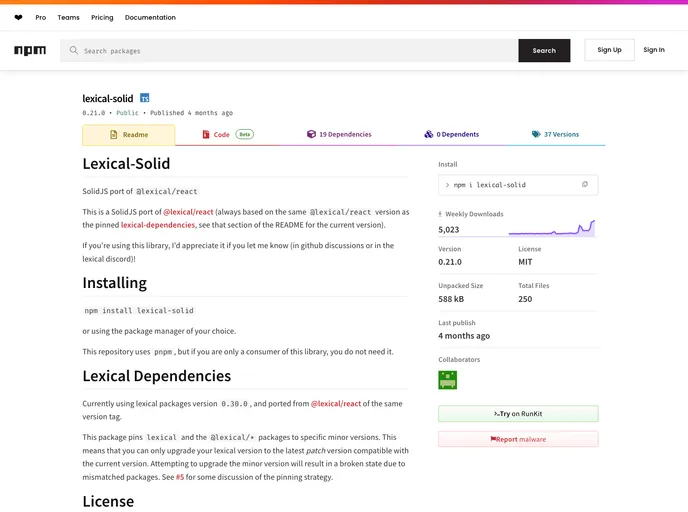This screenshot has height=512, width=688.
Task: Click the Report malware button
Action: pyautogui.click(x=518, y=439)
